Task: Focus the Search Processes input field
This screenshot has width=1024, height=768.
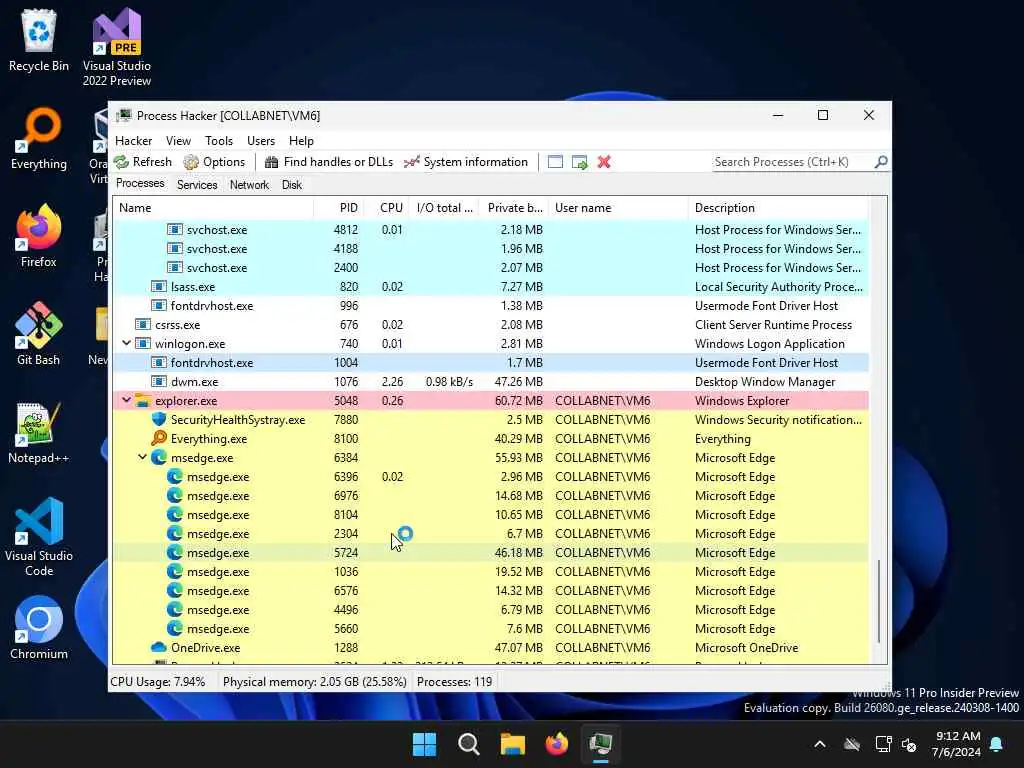Action: click(x=793, y=162)
